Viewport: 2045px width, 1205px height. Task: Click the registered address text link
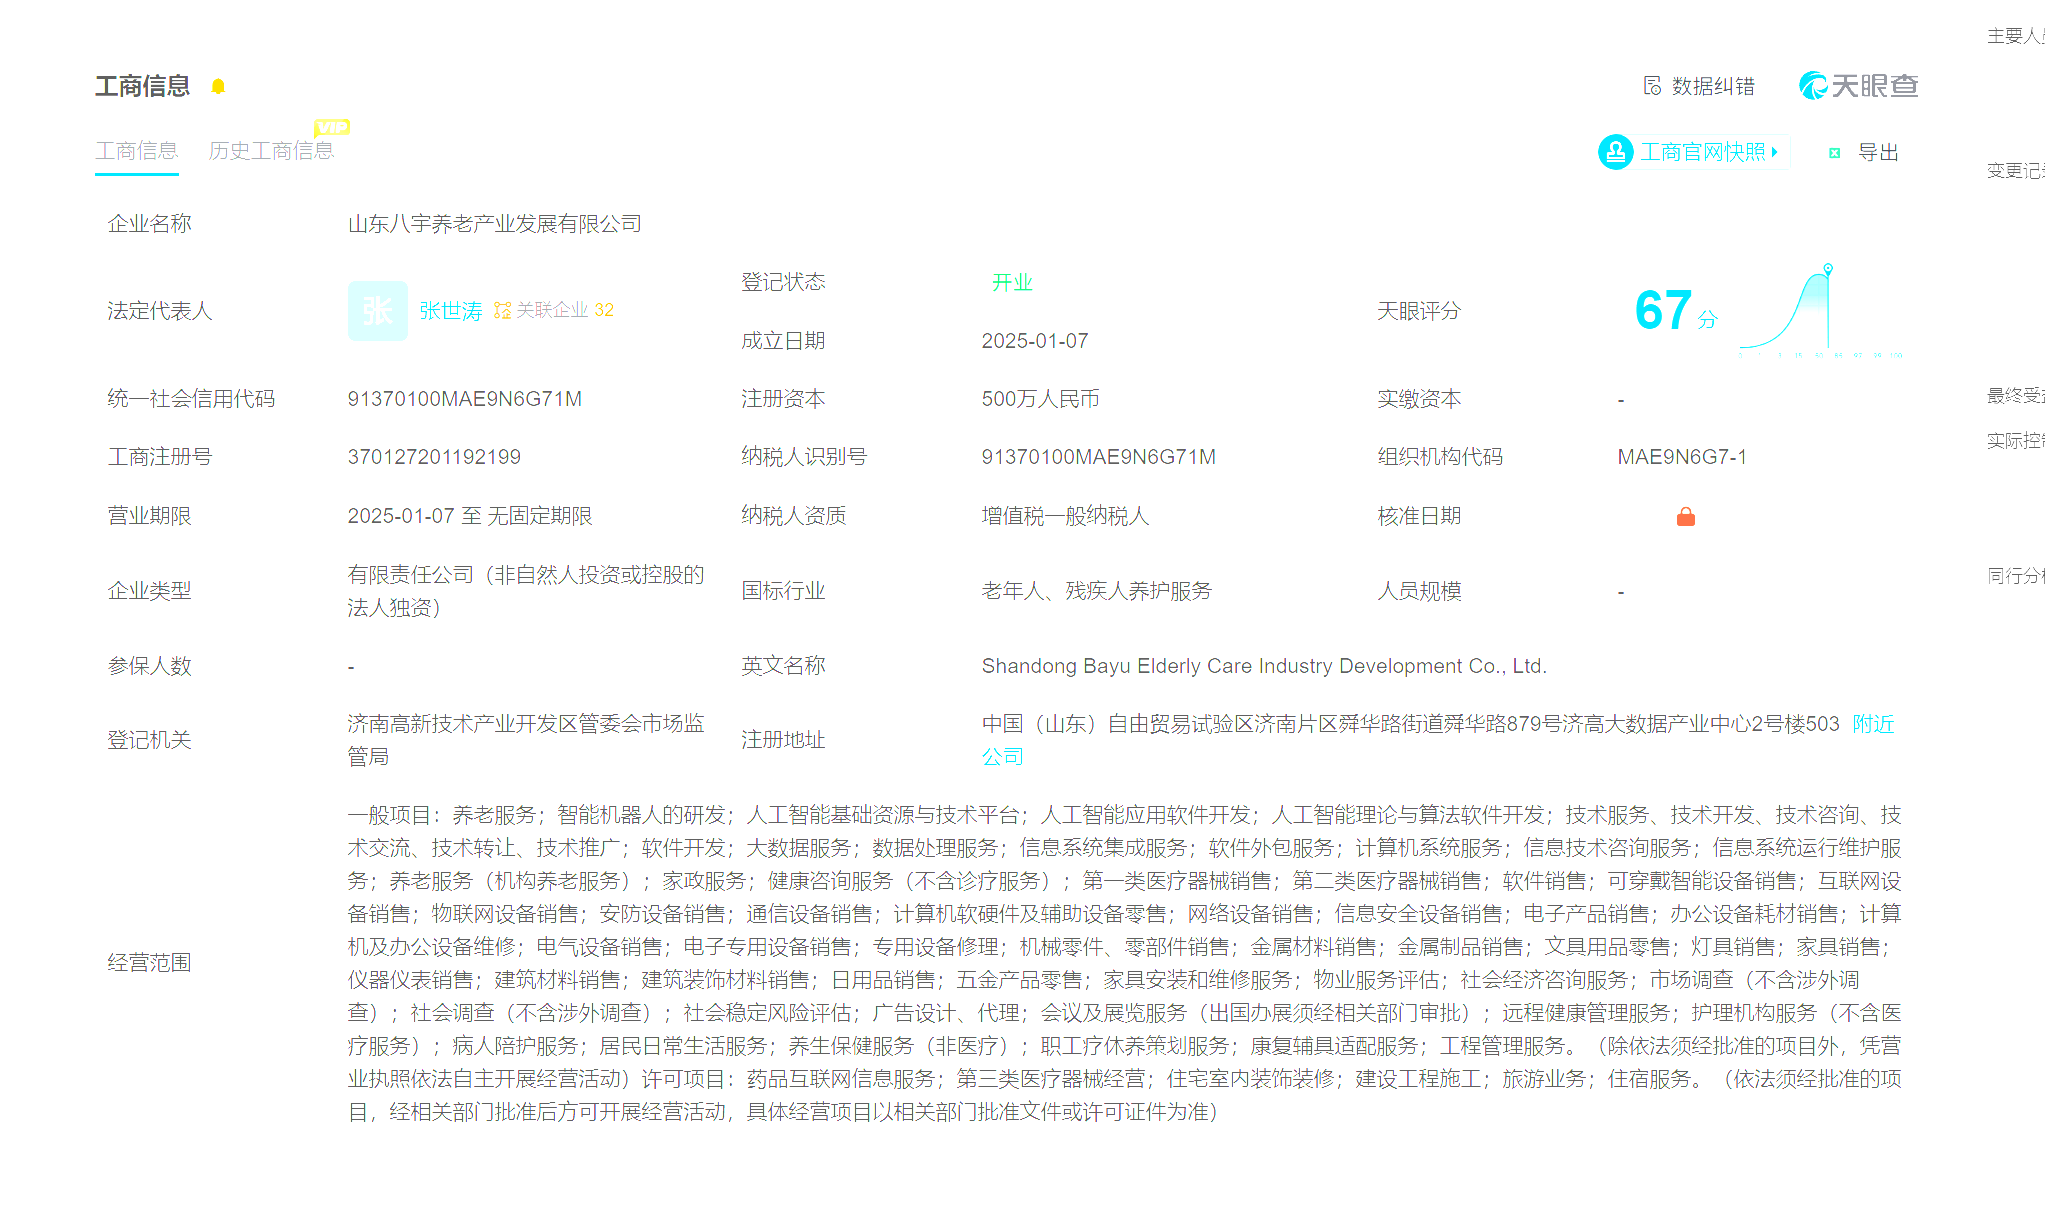[1409, 724]
